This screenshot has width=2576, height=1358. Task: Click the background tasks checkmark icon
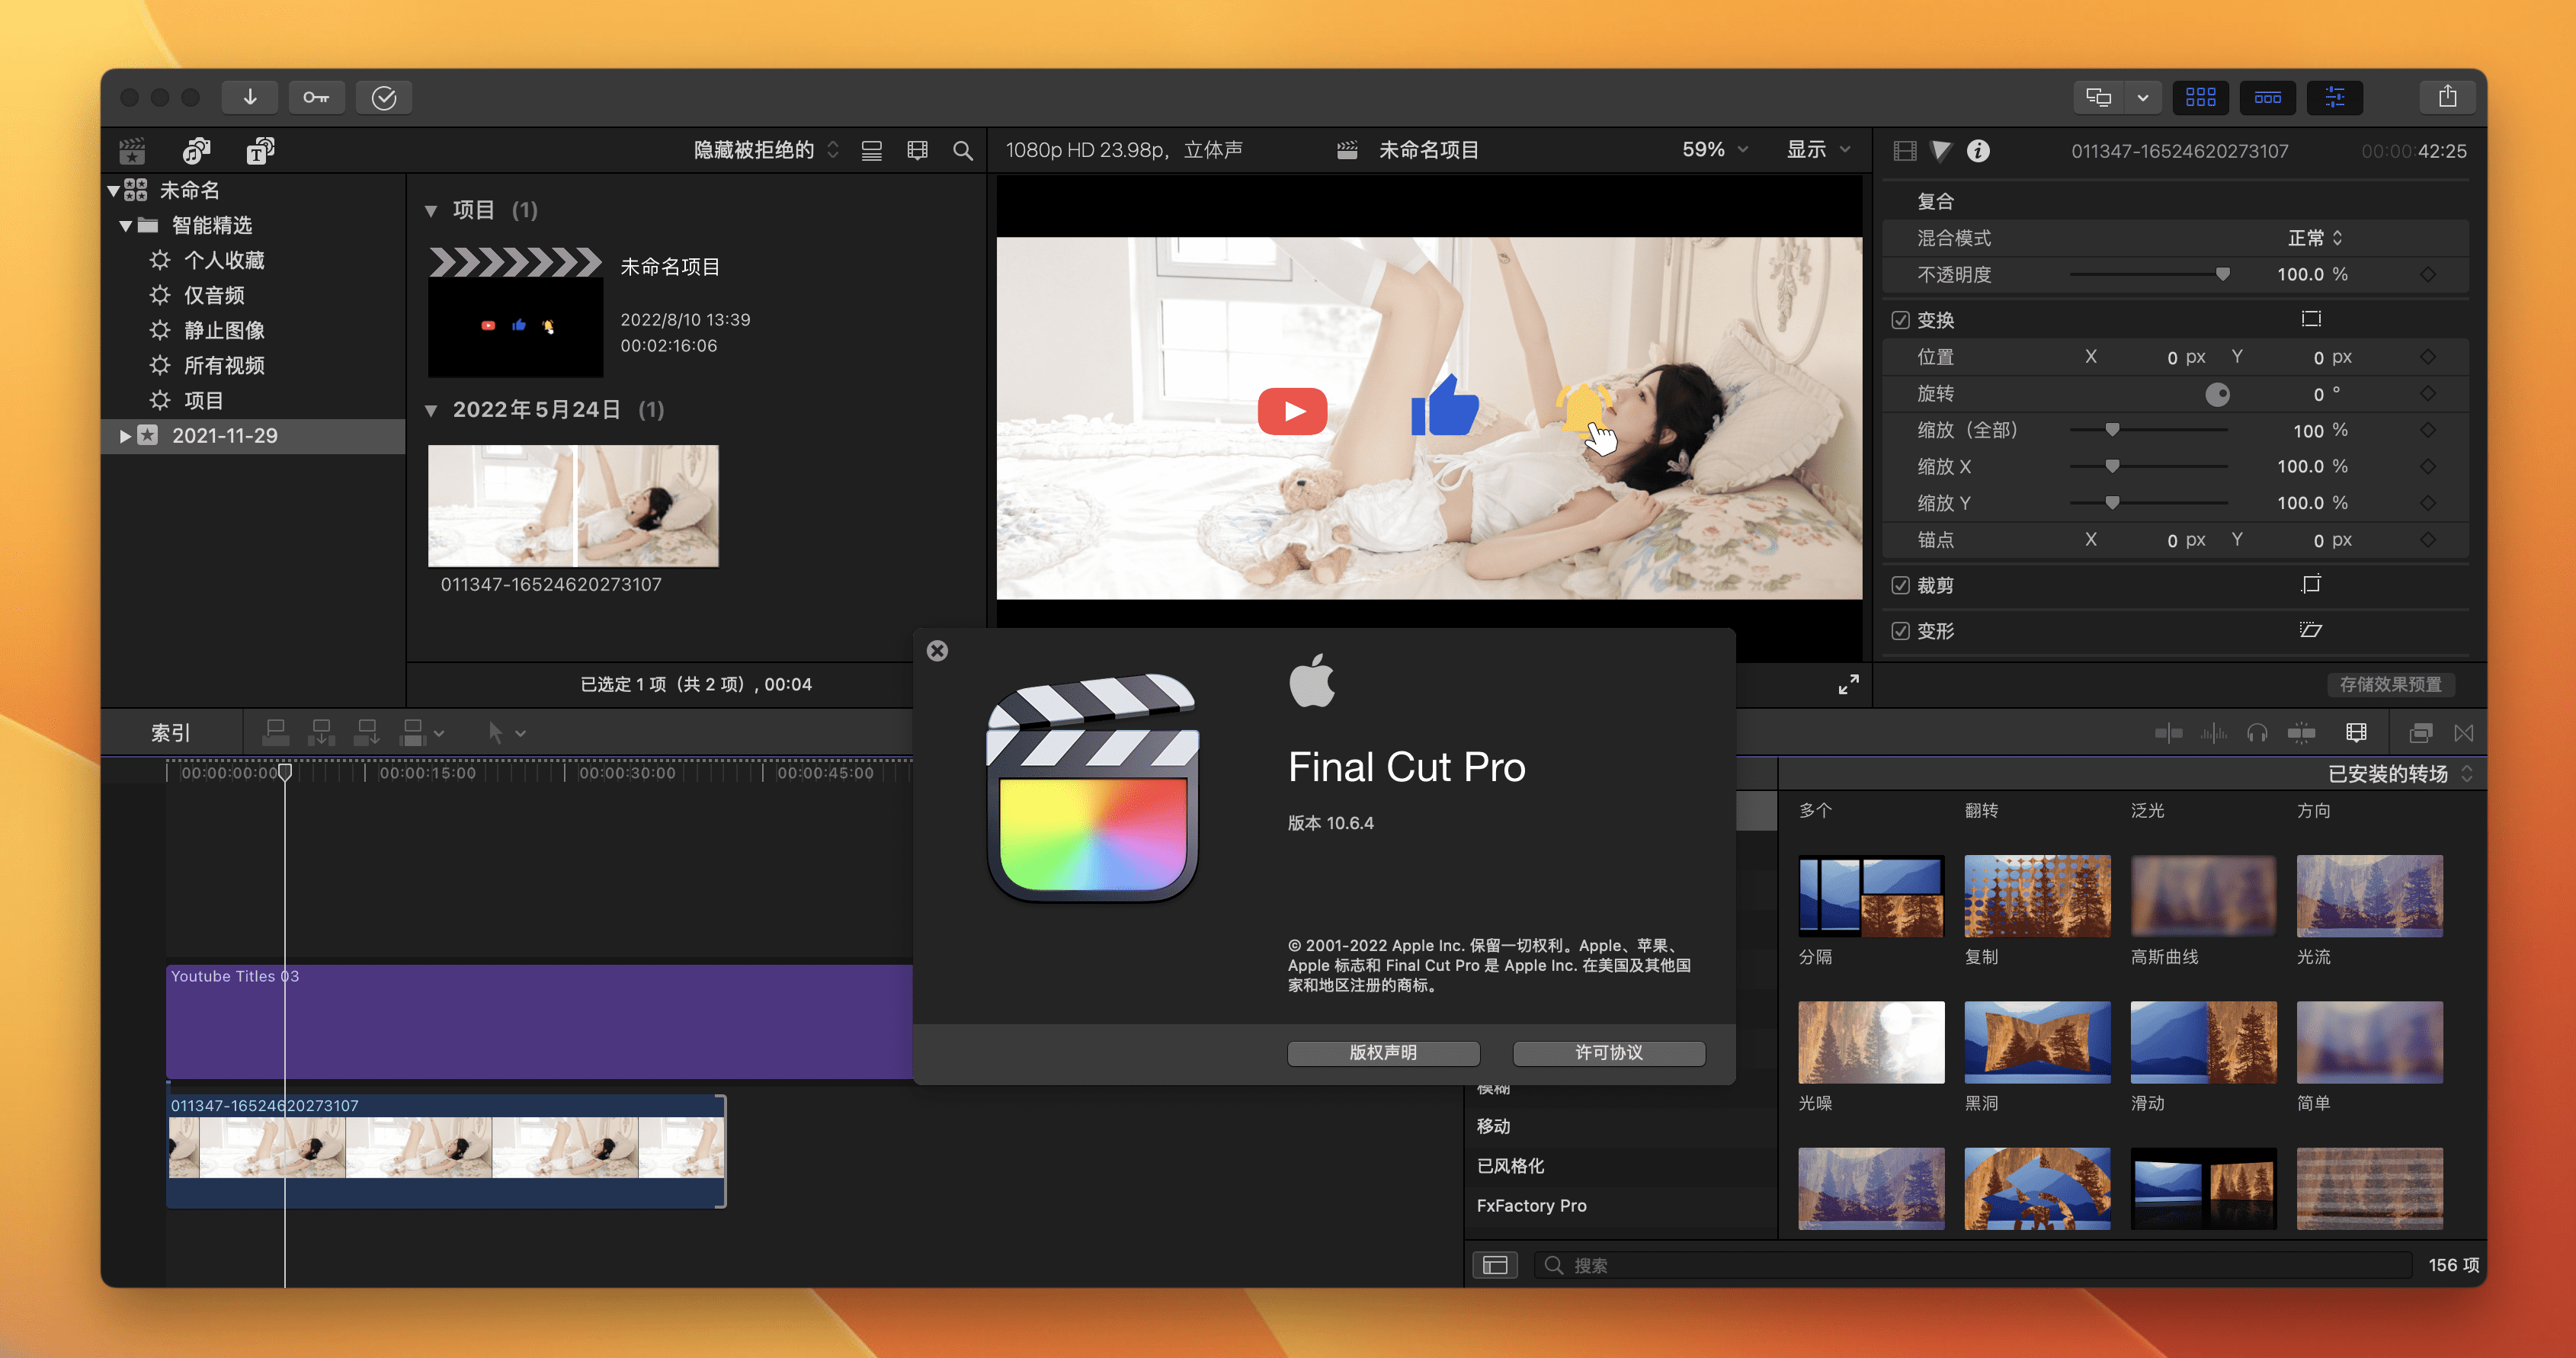(x=384, y=97)
